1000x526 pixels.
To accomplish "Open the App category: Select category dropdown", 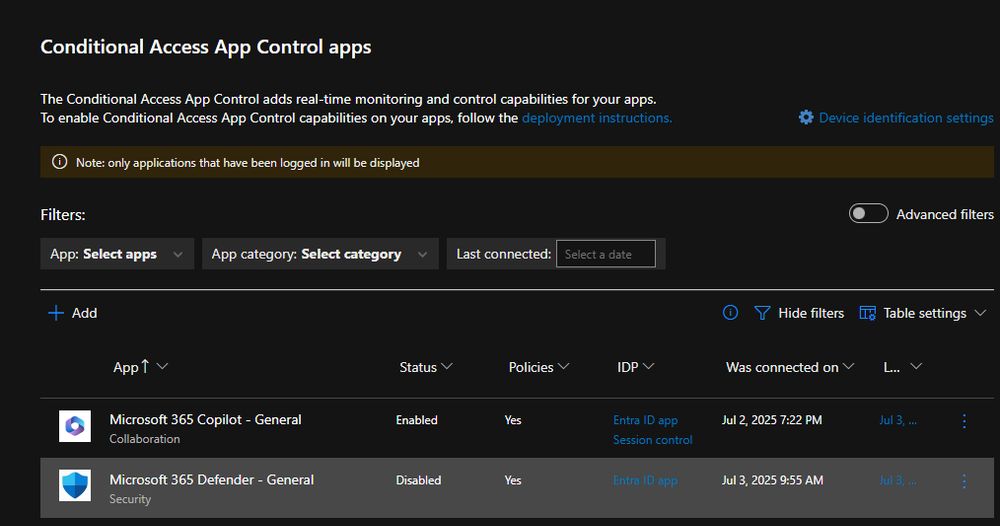I will [320, 254].
